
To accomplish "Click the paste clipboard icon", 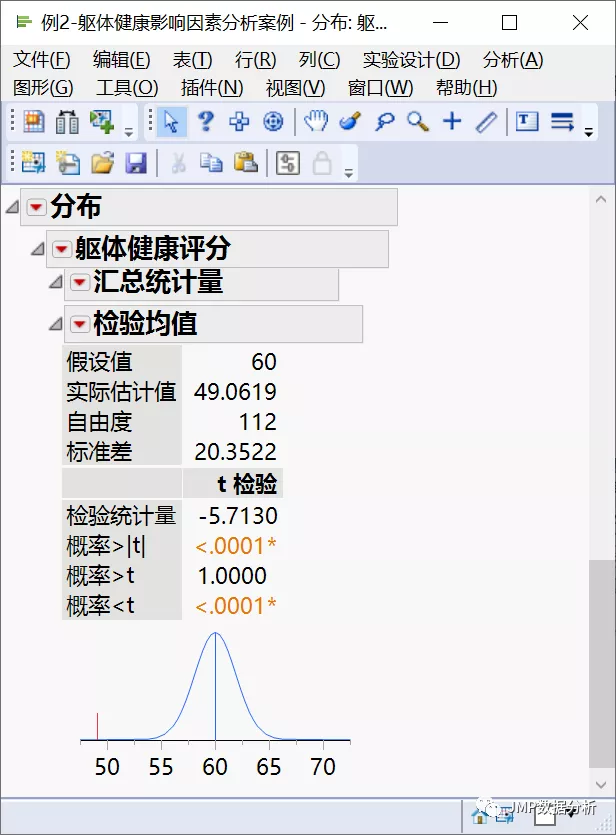I will (245, 162).
